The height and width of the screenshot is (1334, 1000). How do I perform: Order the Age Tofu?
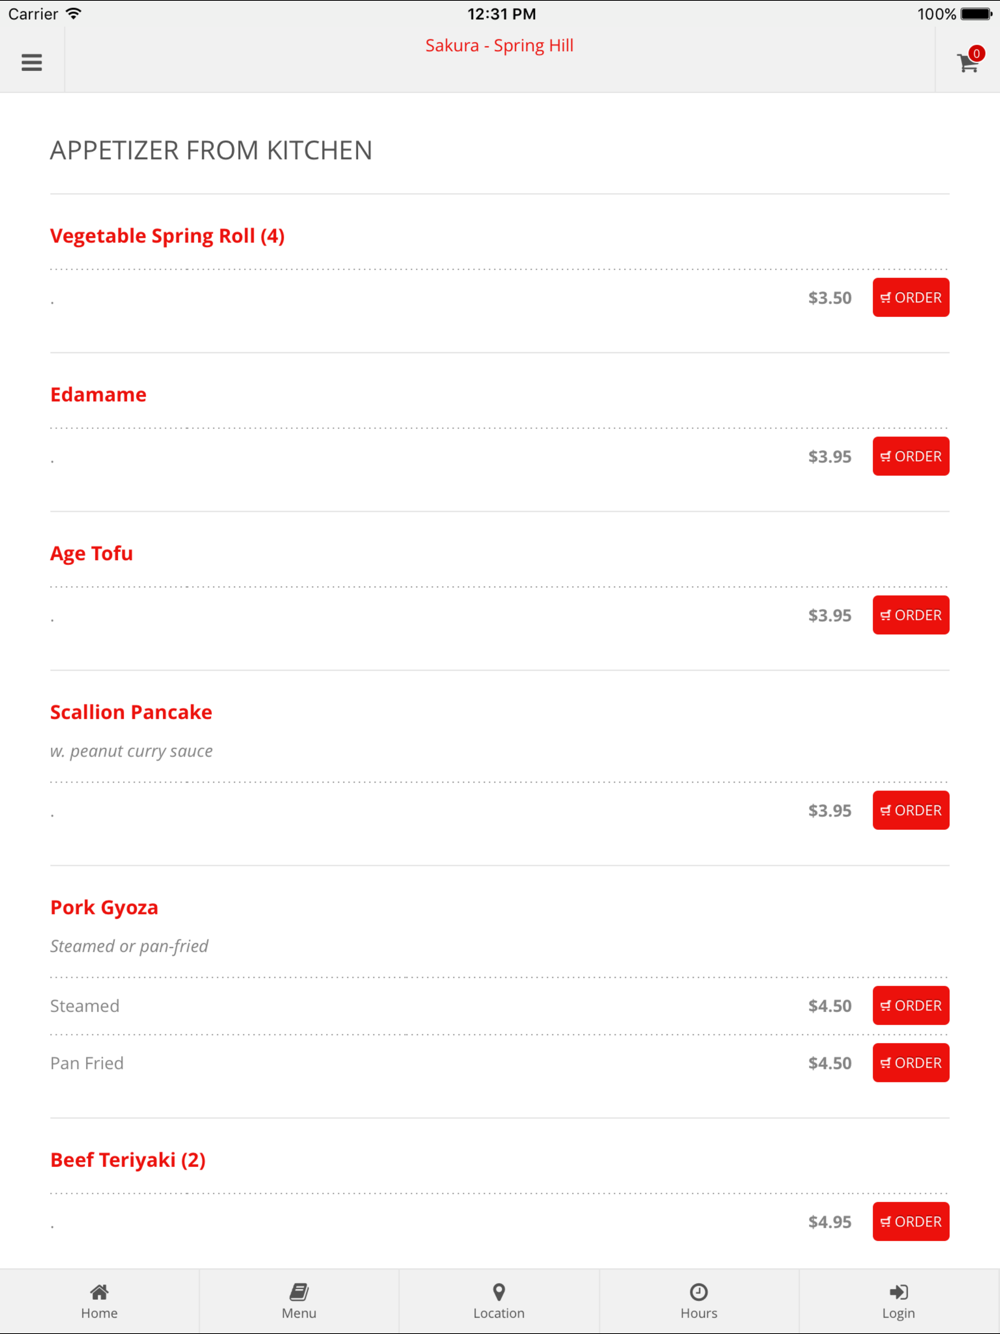911,616
